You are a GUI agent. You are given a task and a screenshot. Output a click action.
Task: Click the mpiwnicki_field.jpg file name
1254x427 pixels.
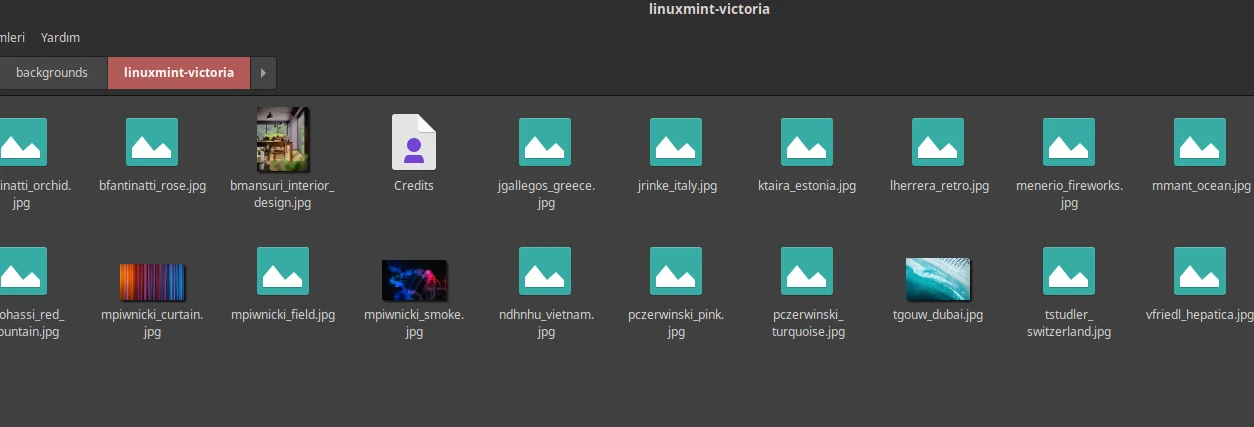283,315
